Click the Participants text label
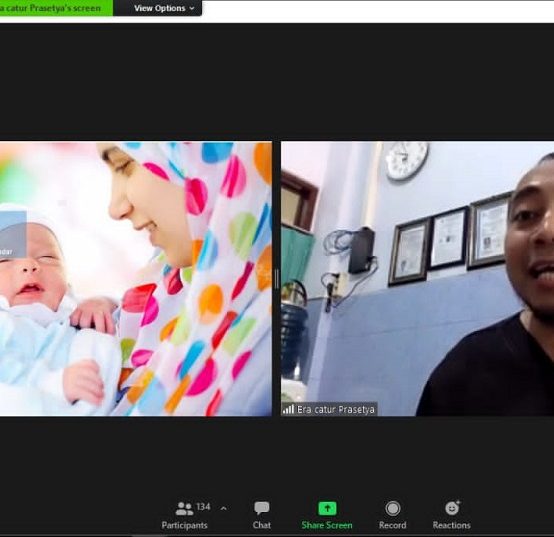The height and width of the screenshot is (537, 554). [x=184, y=525]
